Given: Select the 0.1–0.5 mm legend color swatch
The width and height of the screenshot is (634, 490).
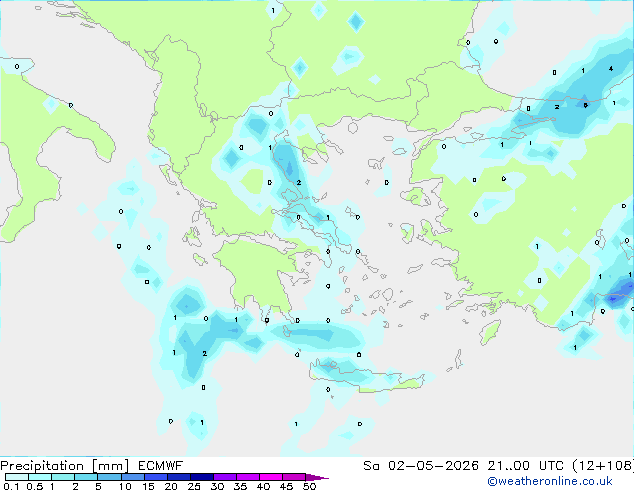Looking at the screenshot, I should pyautogui.click(x=17, y=477).
